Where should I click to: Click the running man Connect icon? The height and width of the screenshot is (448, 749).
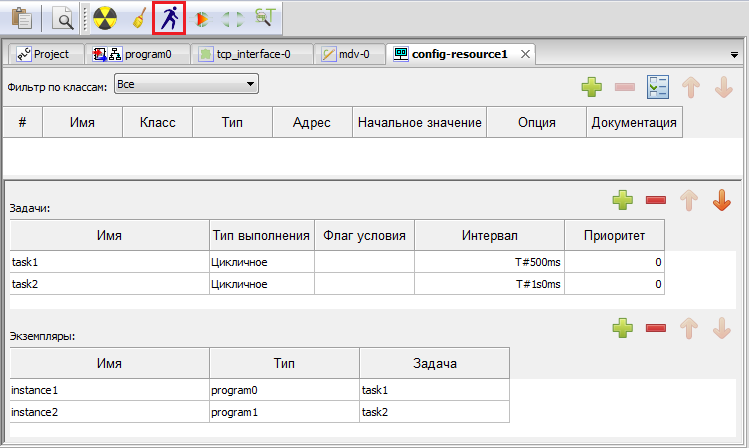pos(169,17)
